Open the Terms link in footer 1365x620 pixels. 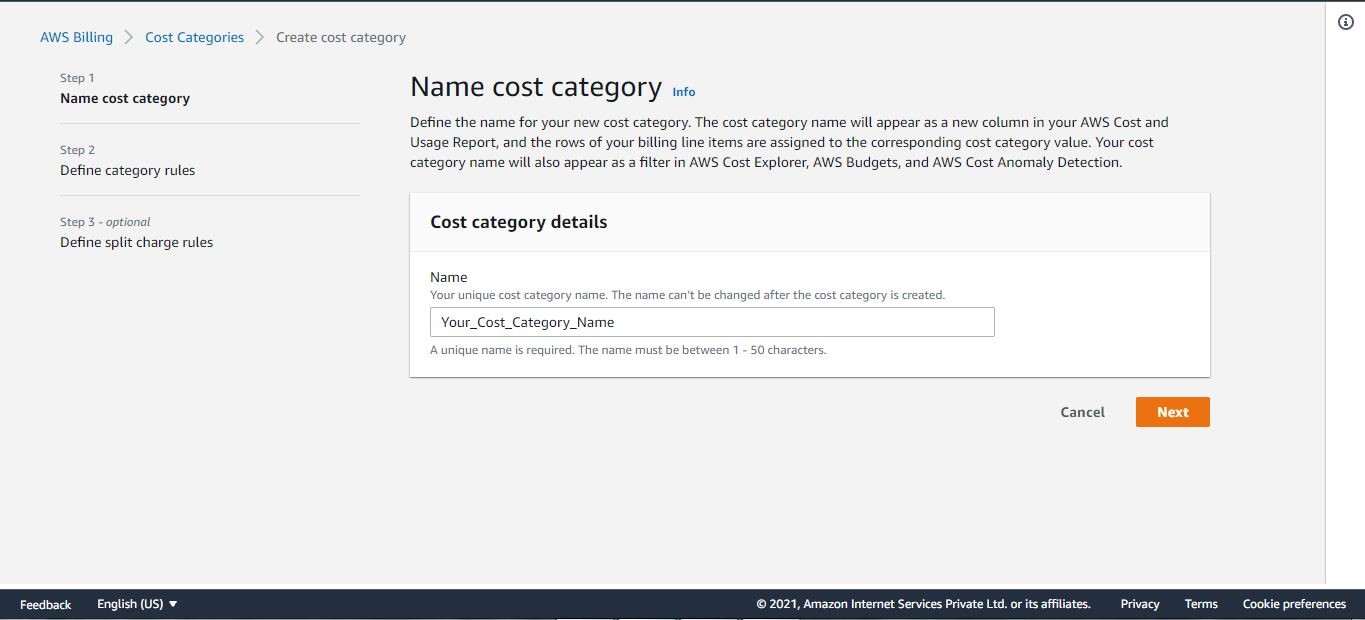pos(1200,604)
